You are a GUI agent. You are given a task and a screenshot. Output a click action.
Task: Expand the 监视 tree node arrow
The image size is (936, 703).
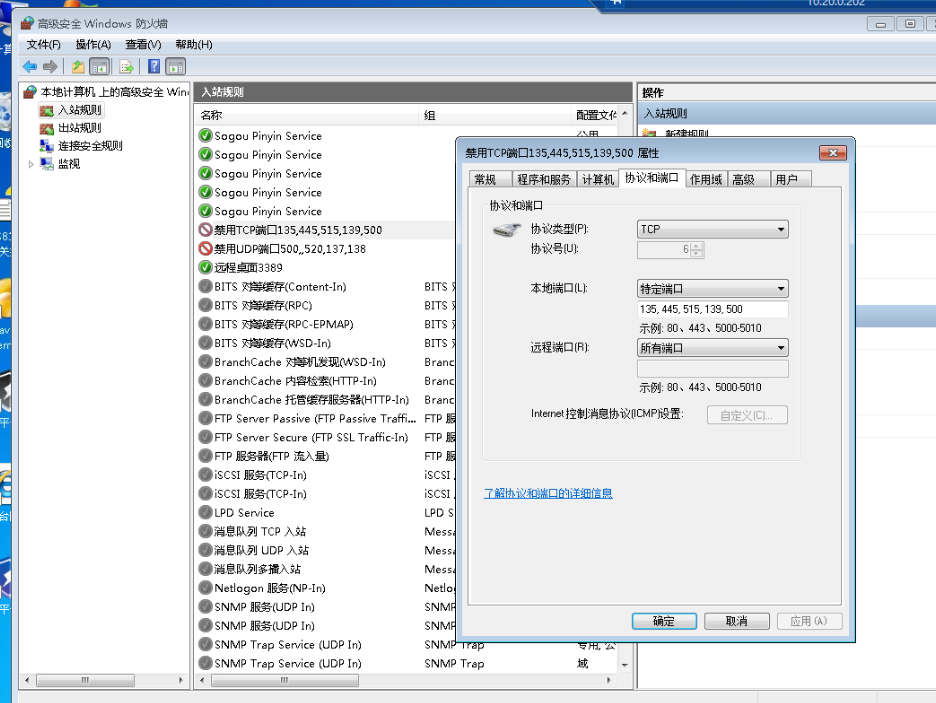pos(30,164)
